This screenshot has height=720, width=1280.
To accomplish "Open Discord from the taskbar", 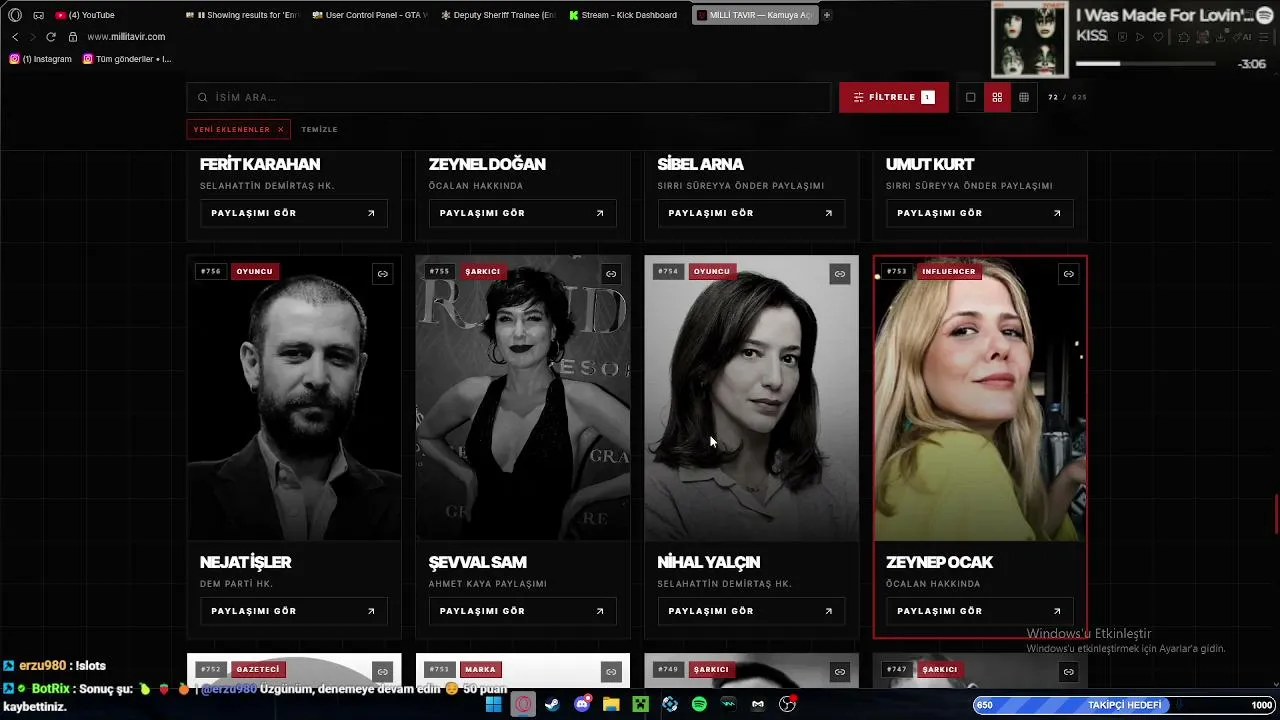I will coord(582,704).
